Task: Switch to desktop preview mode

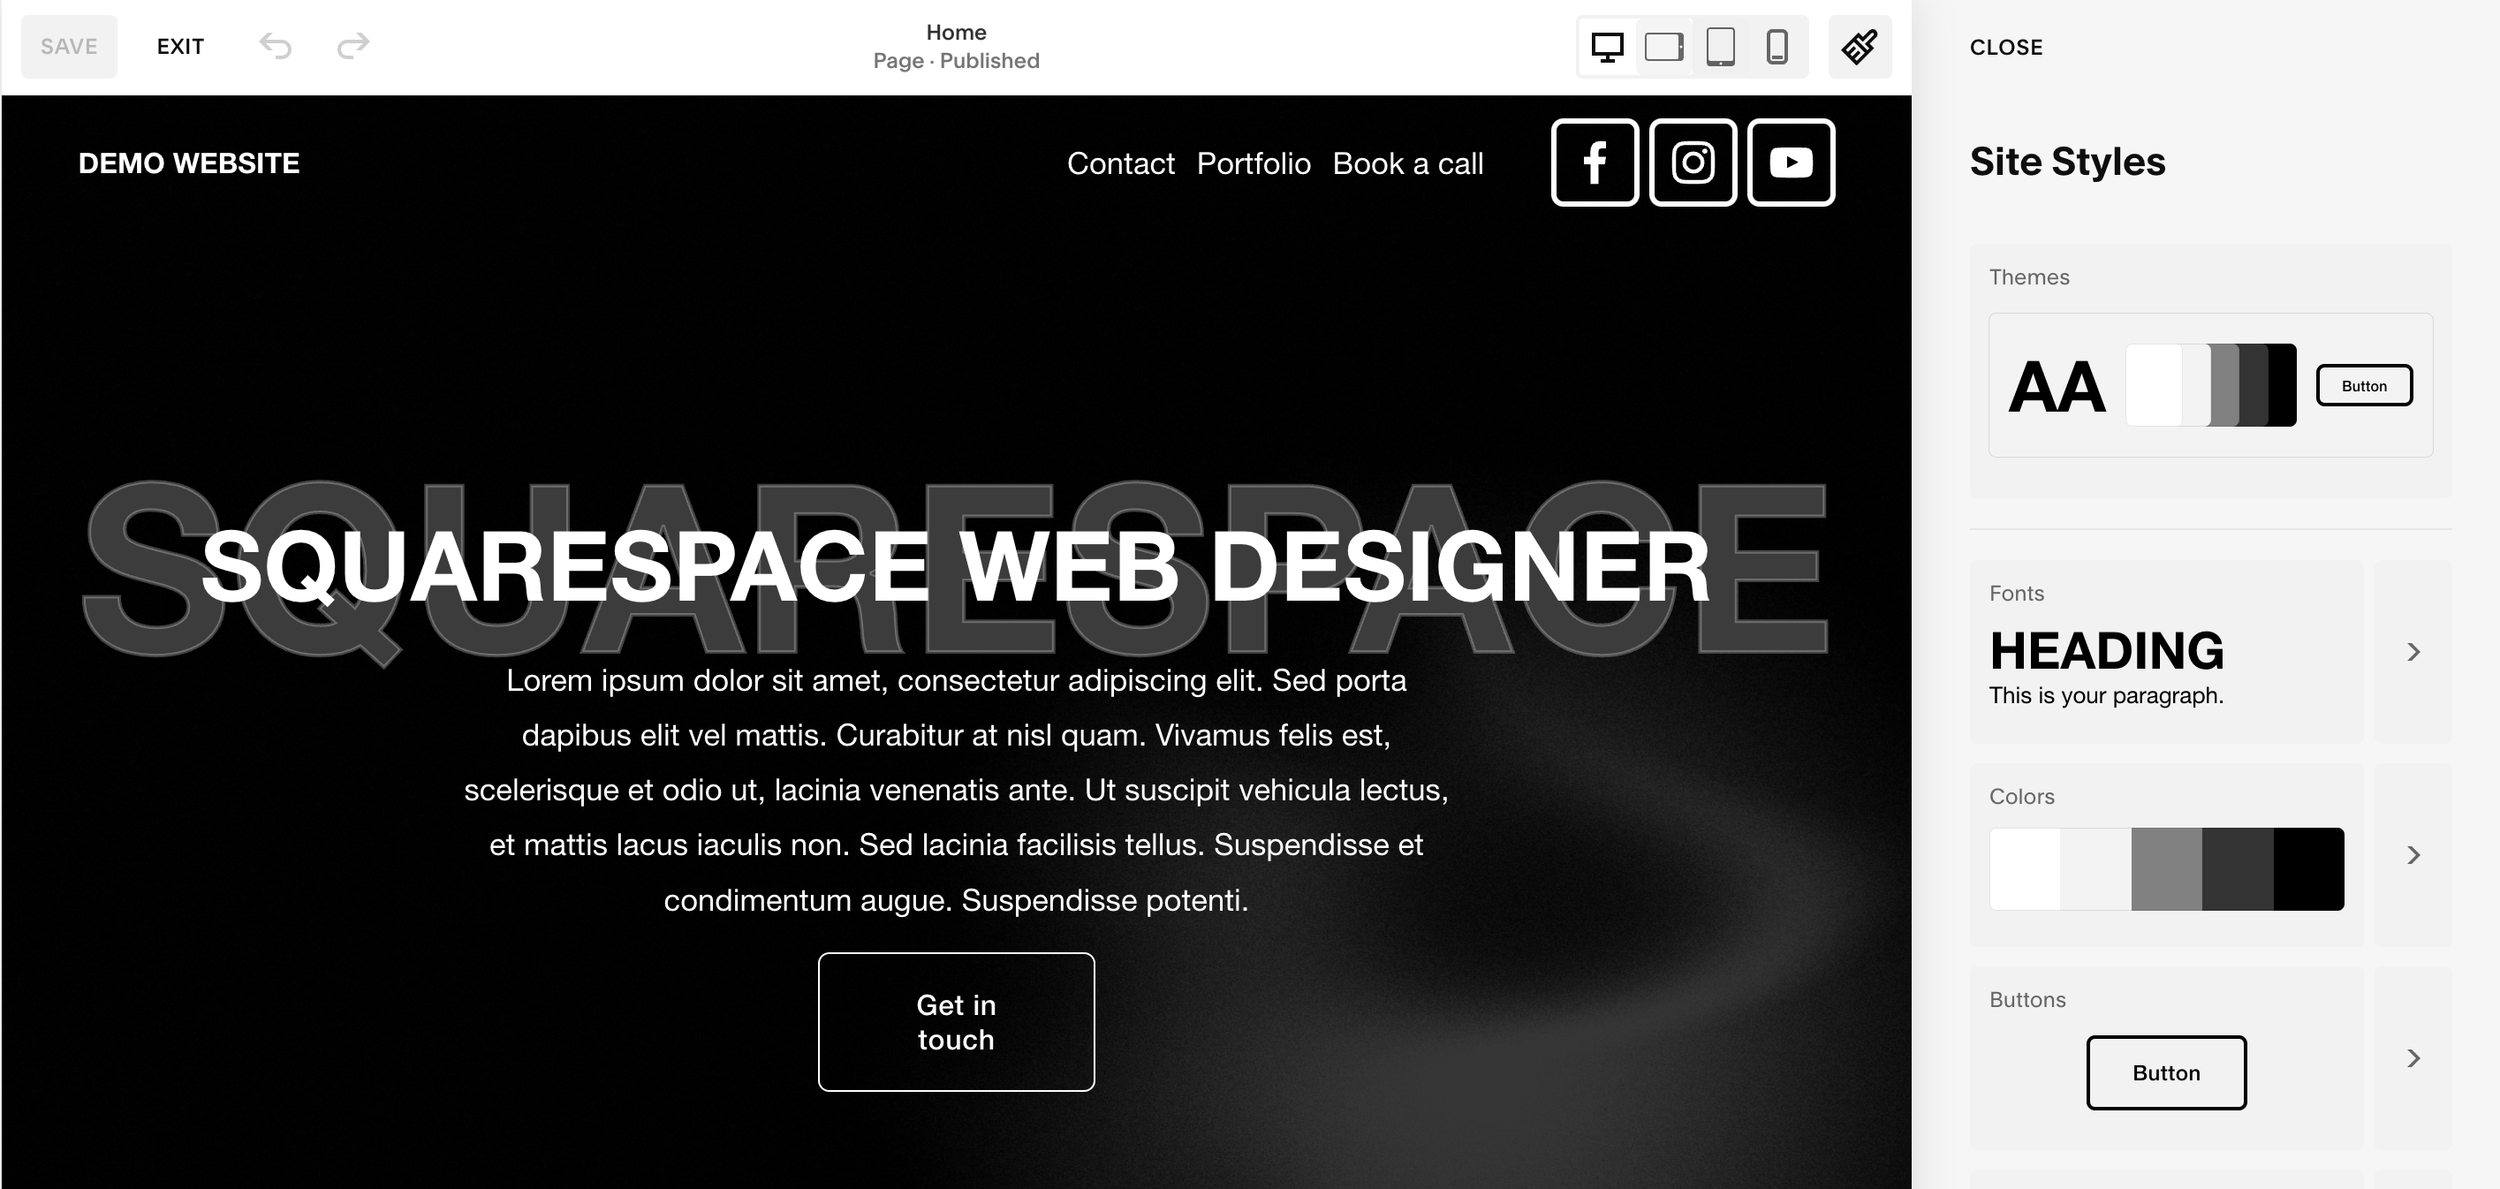Action: [x=1608, y=46]
